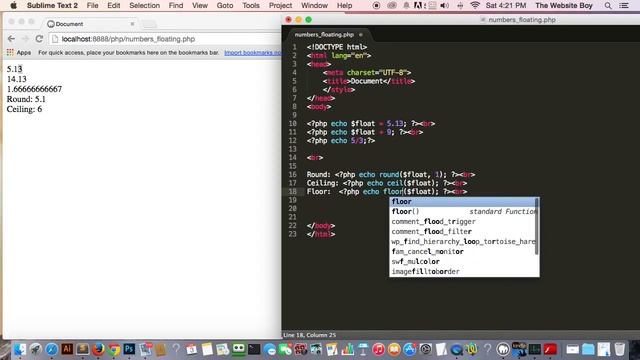Open Adobe Flash Player from dock

[x=550, y=349]
